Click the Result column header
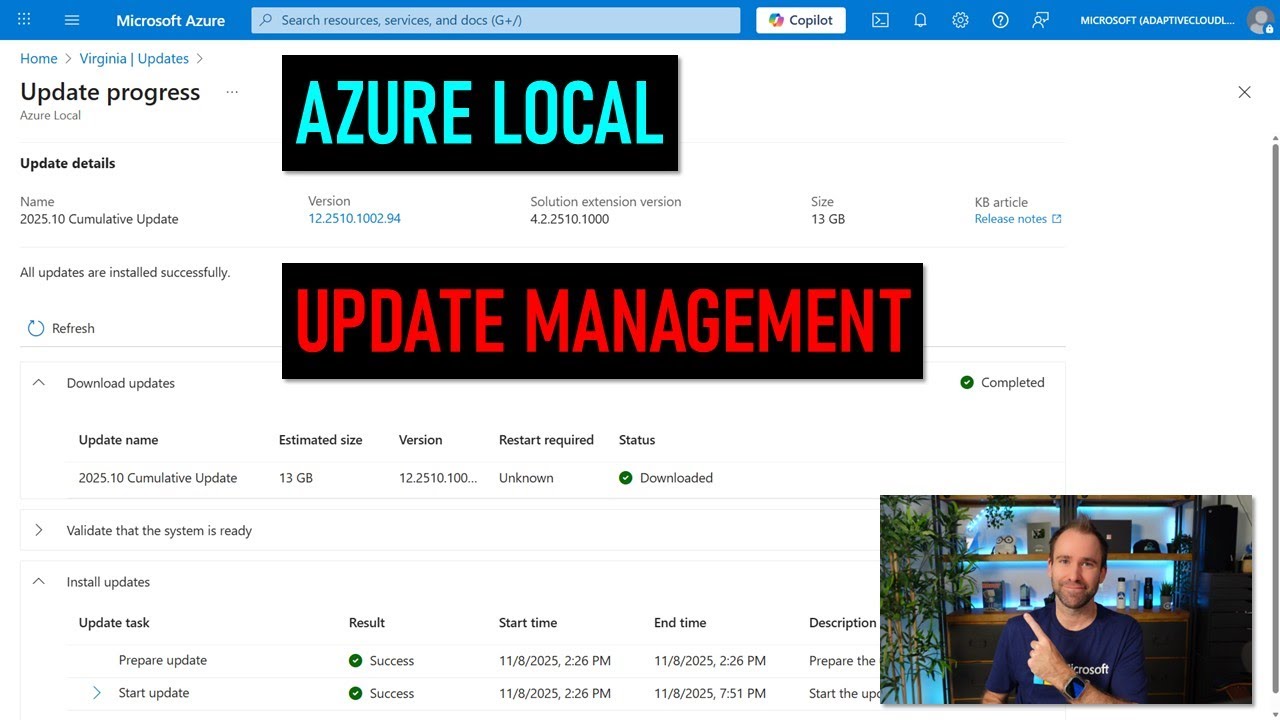The height and width of the screenshot is (720, 1280). coord(367,622)
